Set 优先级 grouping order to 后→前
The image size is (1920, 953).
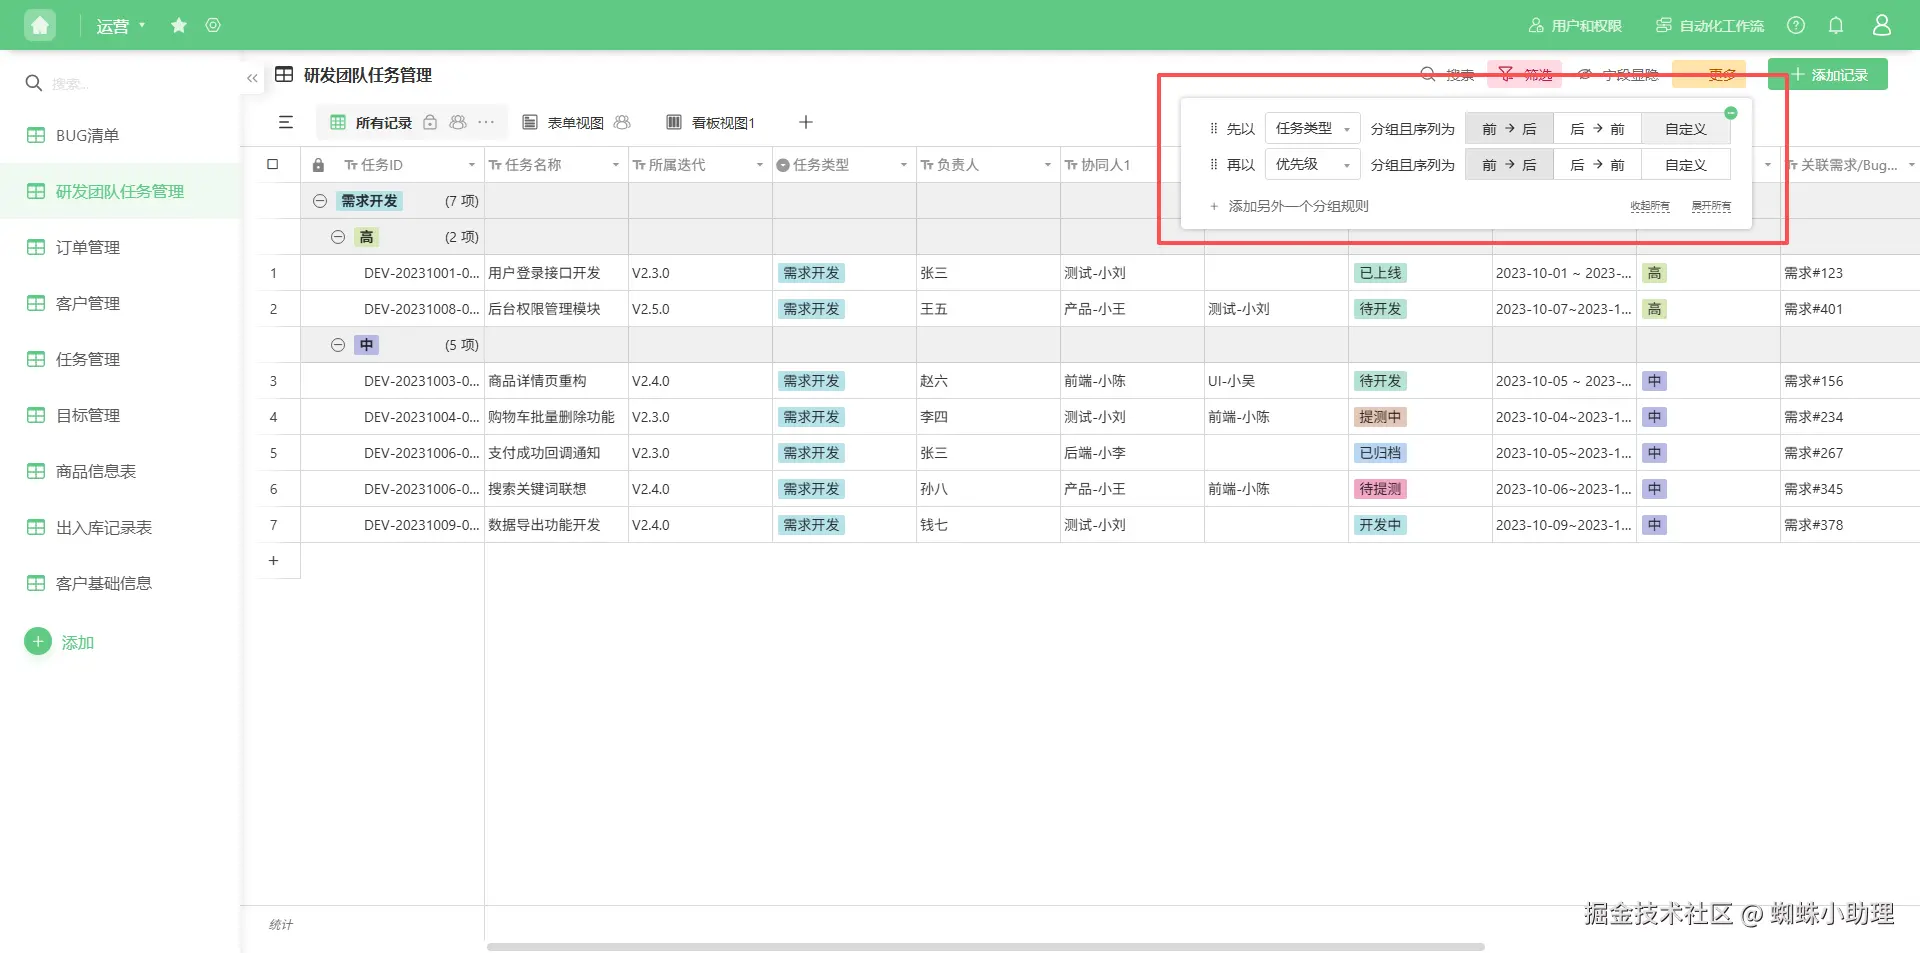[x=1597, y=165]
